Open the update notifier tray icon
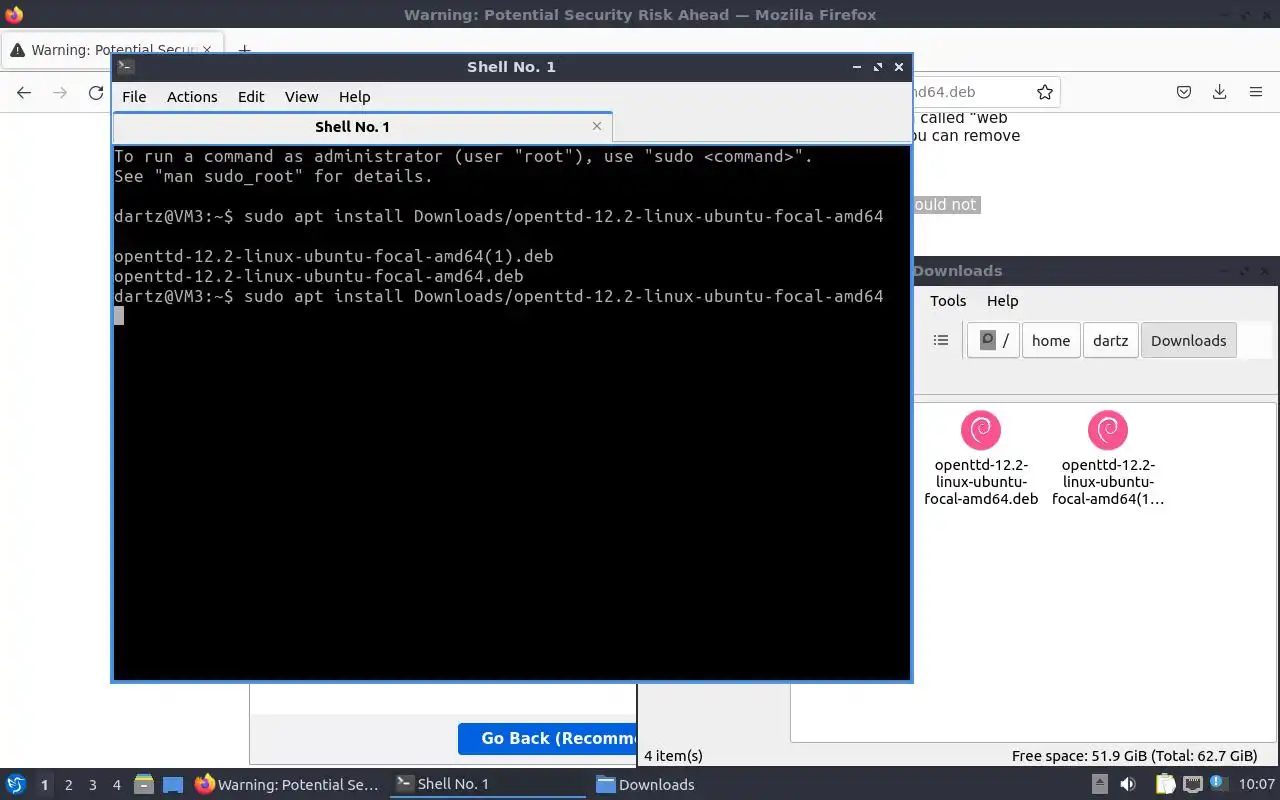The width and height of the screenshot is (1280, 800). click(1219, 784)
